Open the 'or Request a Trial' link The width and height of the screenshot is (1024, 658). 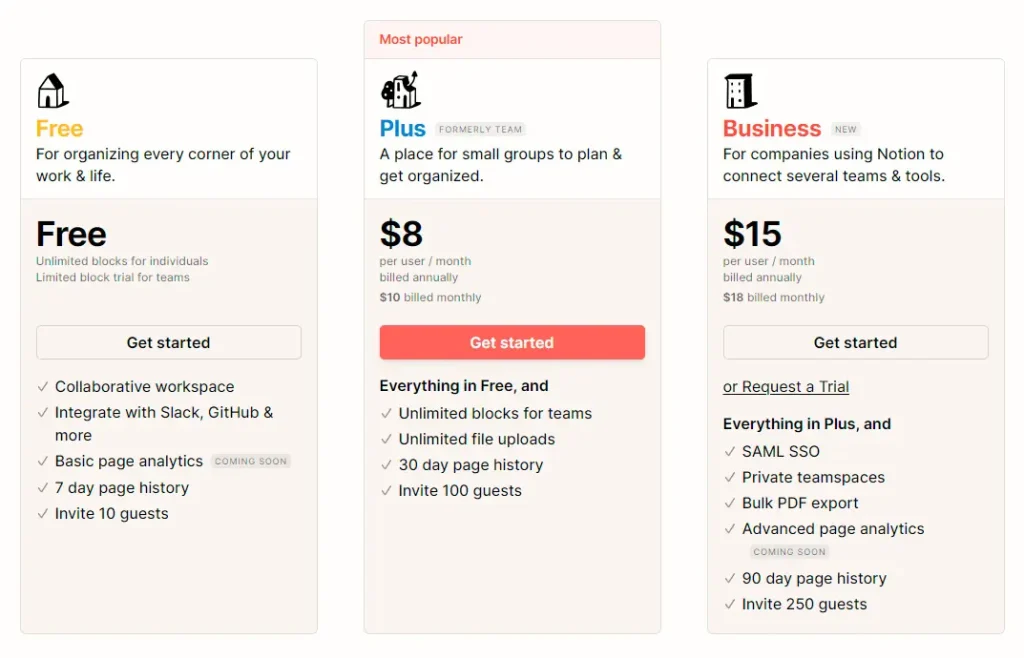[x=786, y=387]
